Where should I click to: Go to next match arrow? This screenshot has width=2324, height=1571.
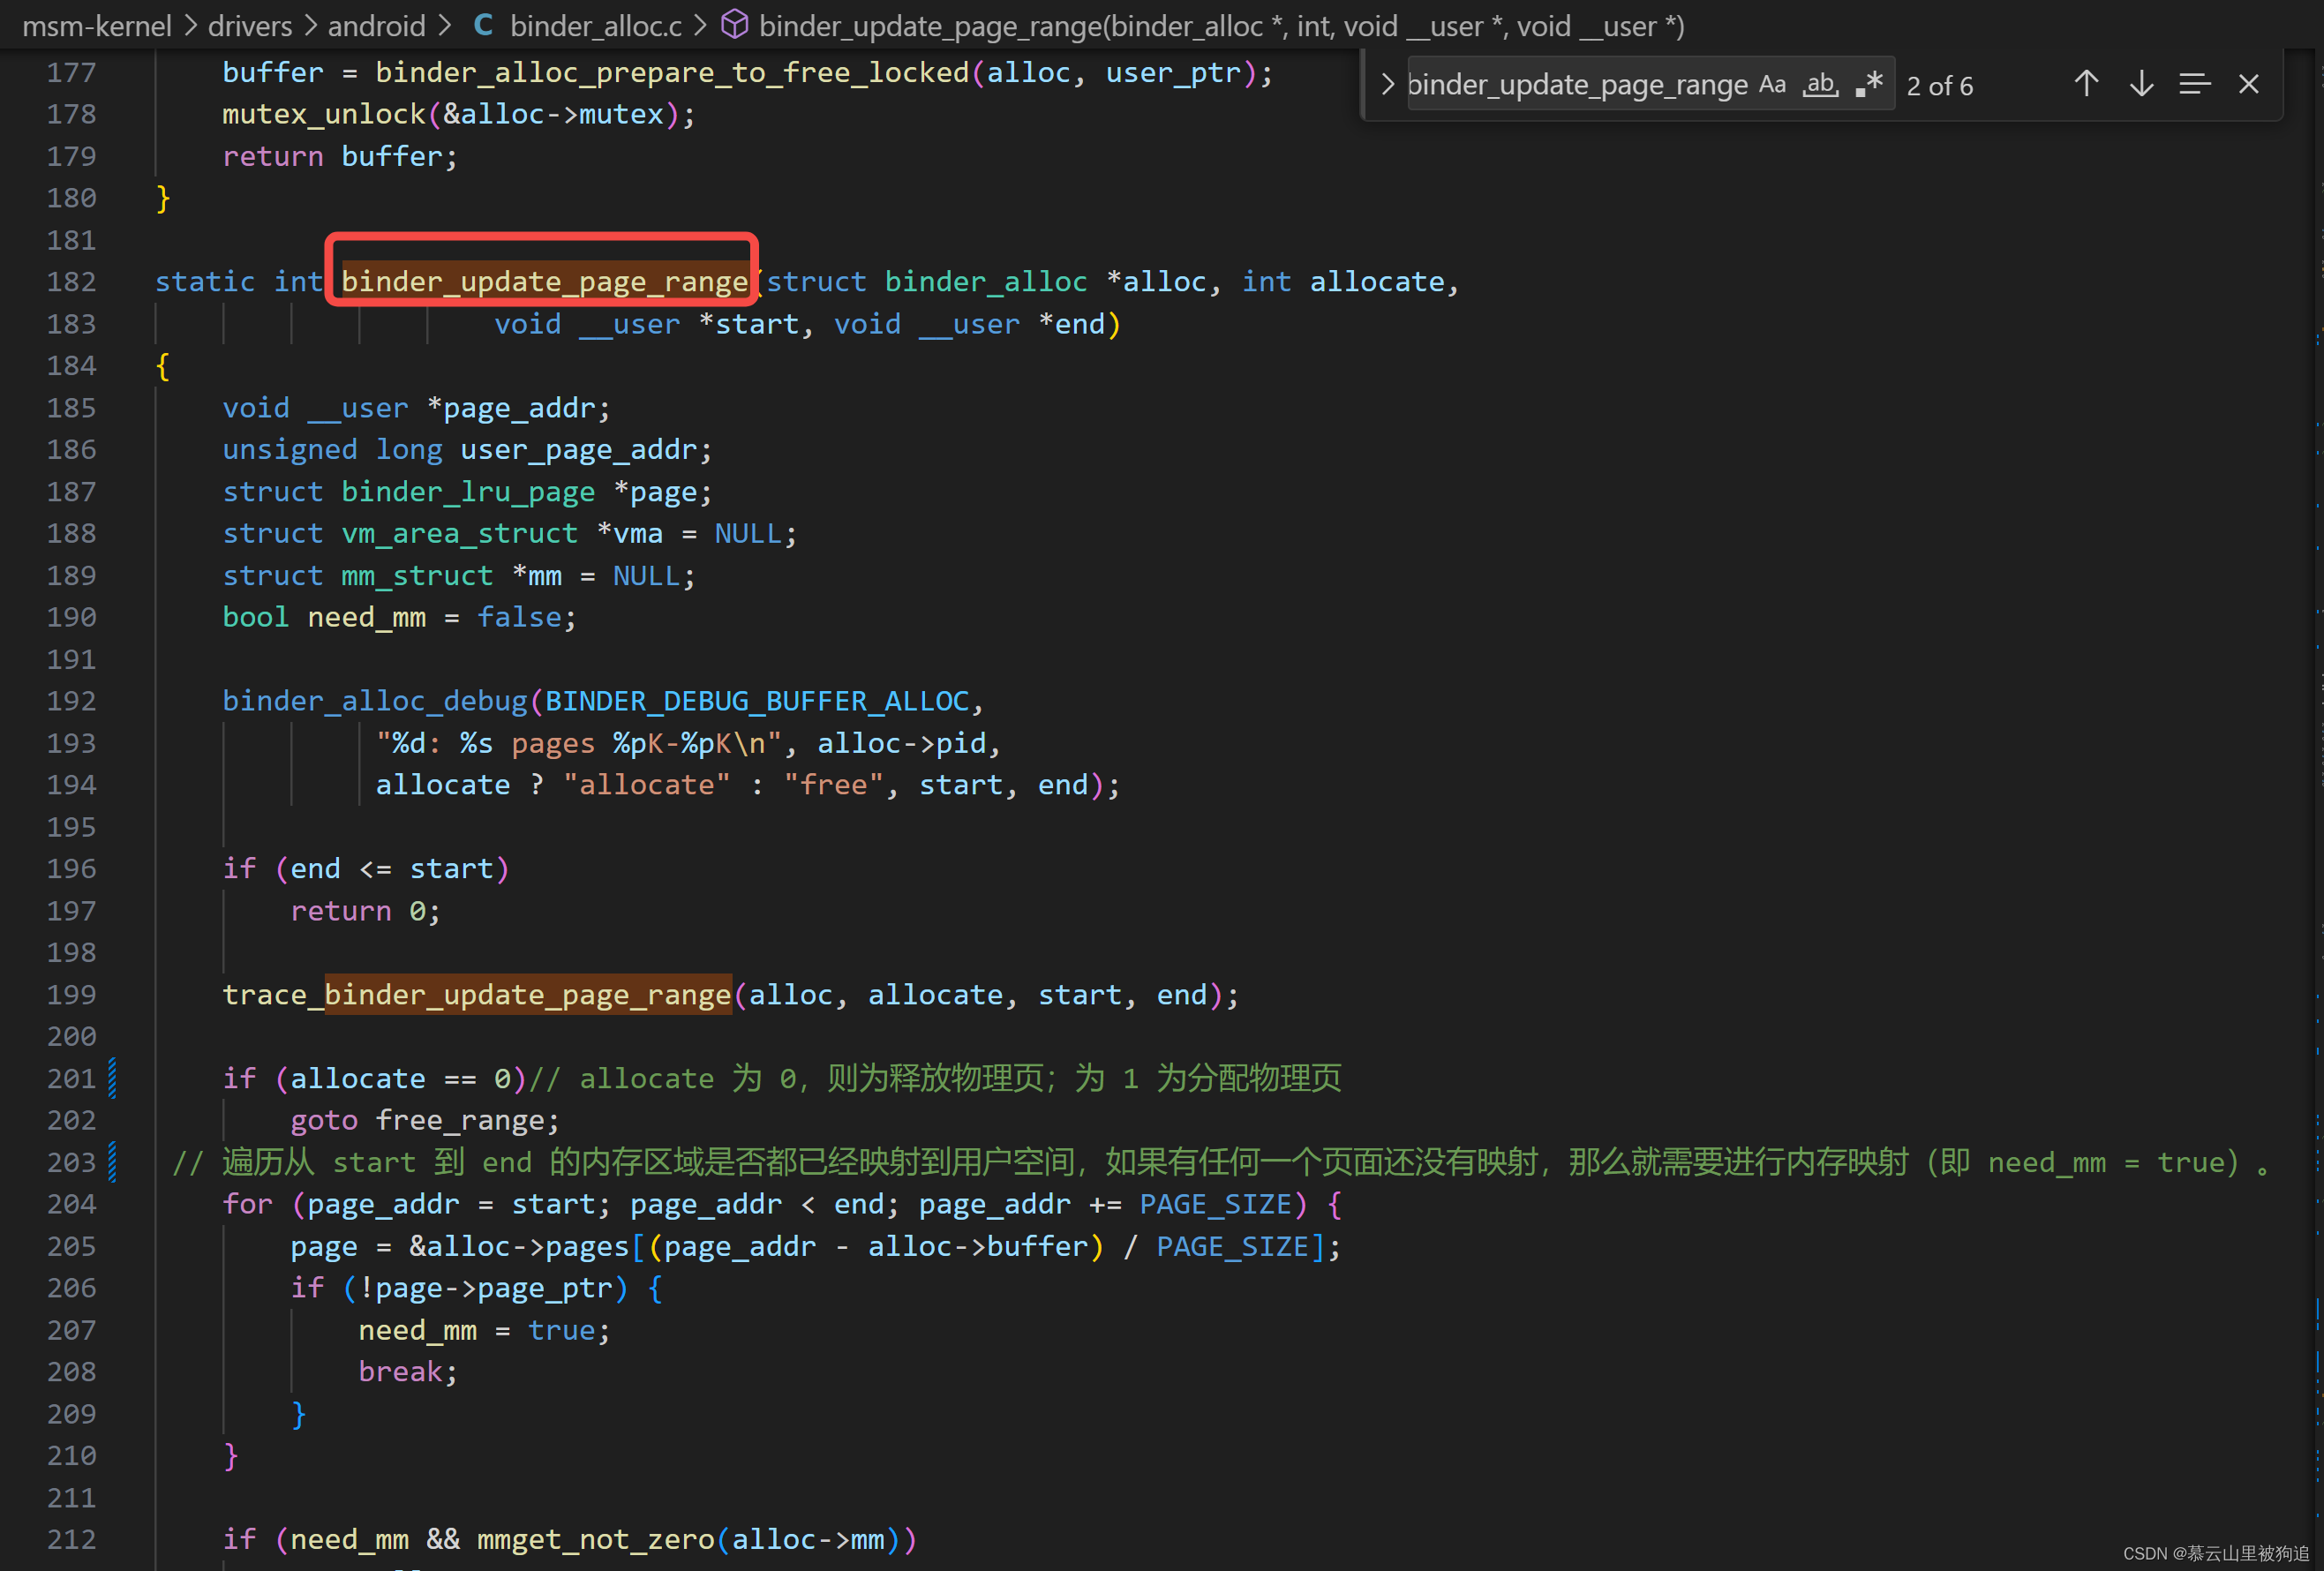[x=2140, y=85]
